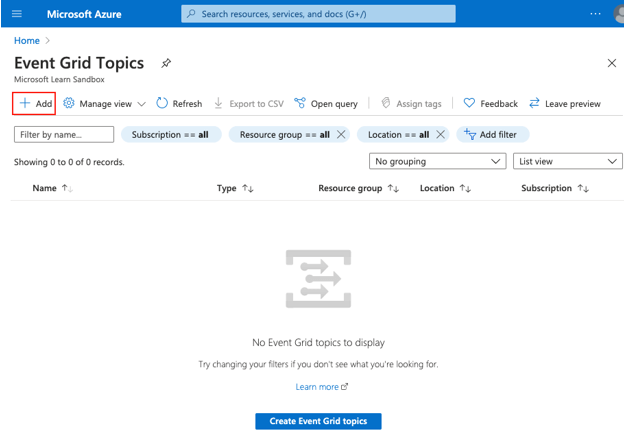Image resolution: width=624 pixels, height=433 pixels.
Task: Open the top bar ellipsis menu
Action: (595, 14)
